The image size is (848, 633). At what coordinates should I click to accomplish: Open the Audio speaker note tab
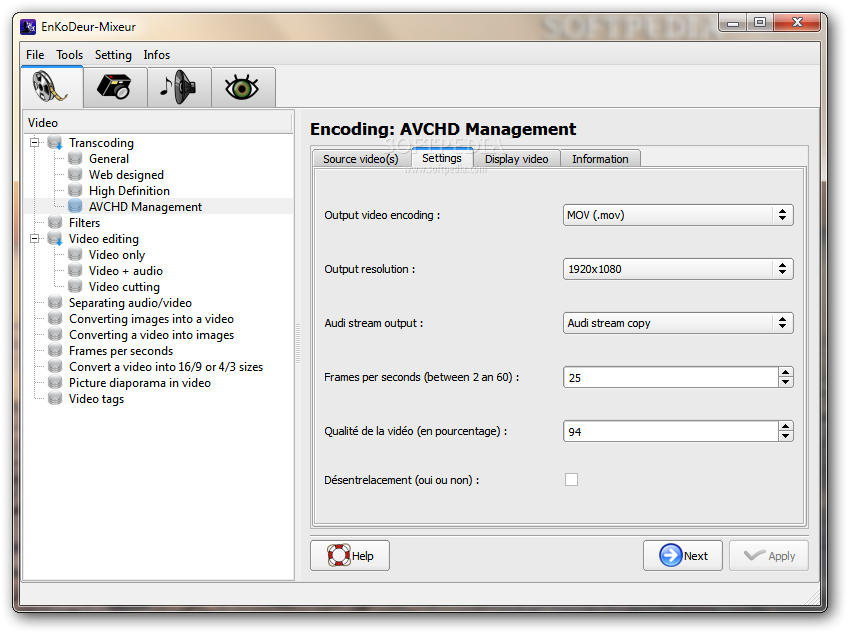pos(179,87)
